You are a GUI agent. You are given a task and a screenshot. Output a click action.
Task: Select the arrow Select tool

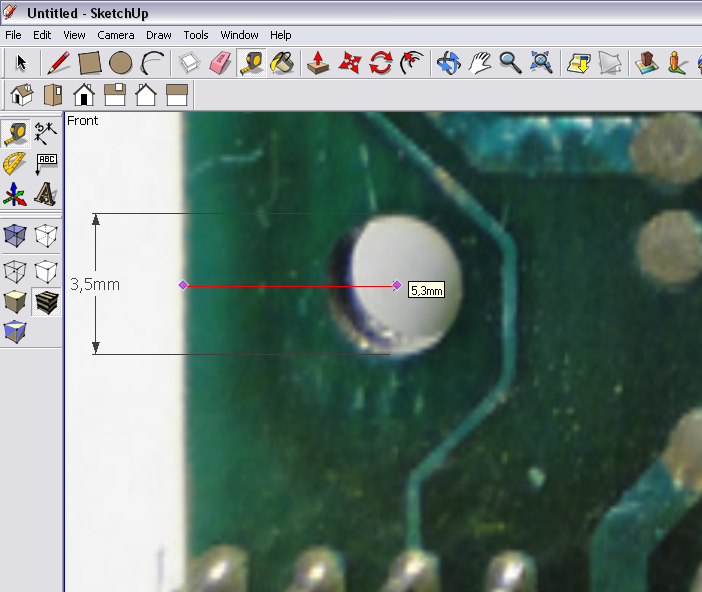[21, 63]
